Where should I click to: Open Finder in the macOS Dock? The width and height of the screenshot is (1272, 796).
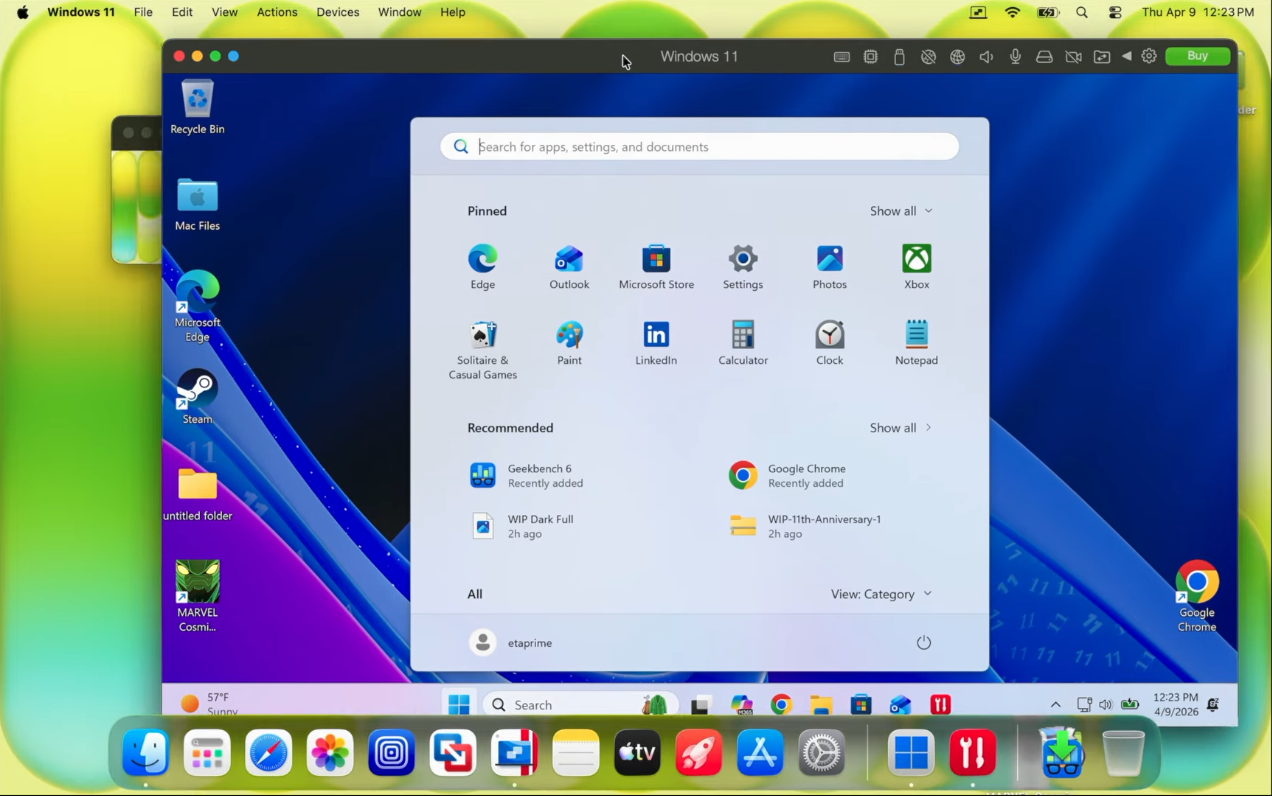point(146,753)
